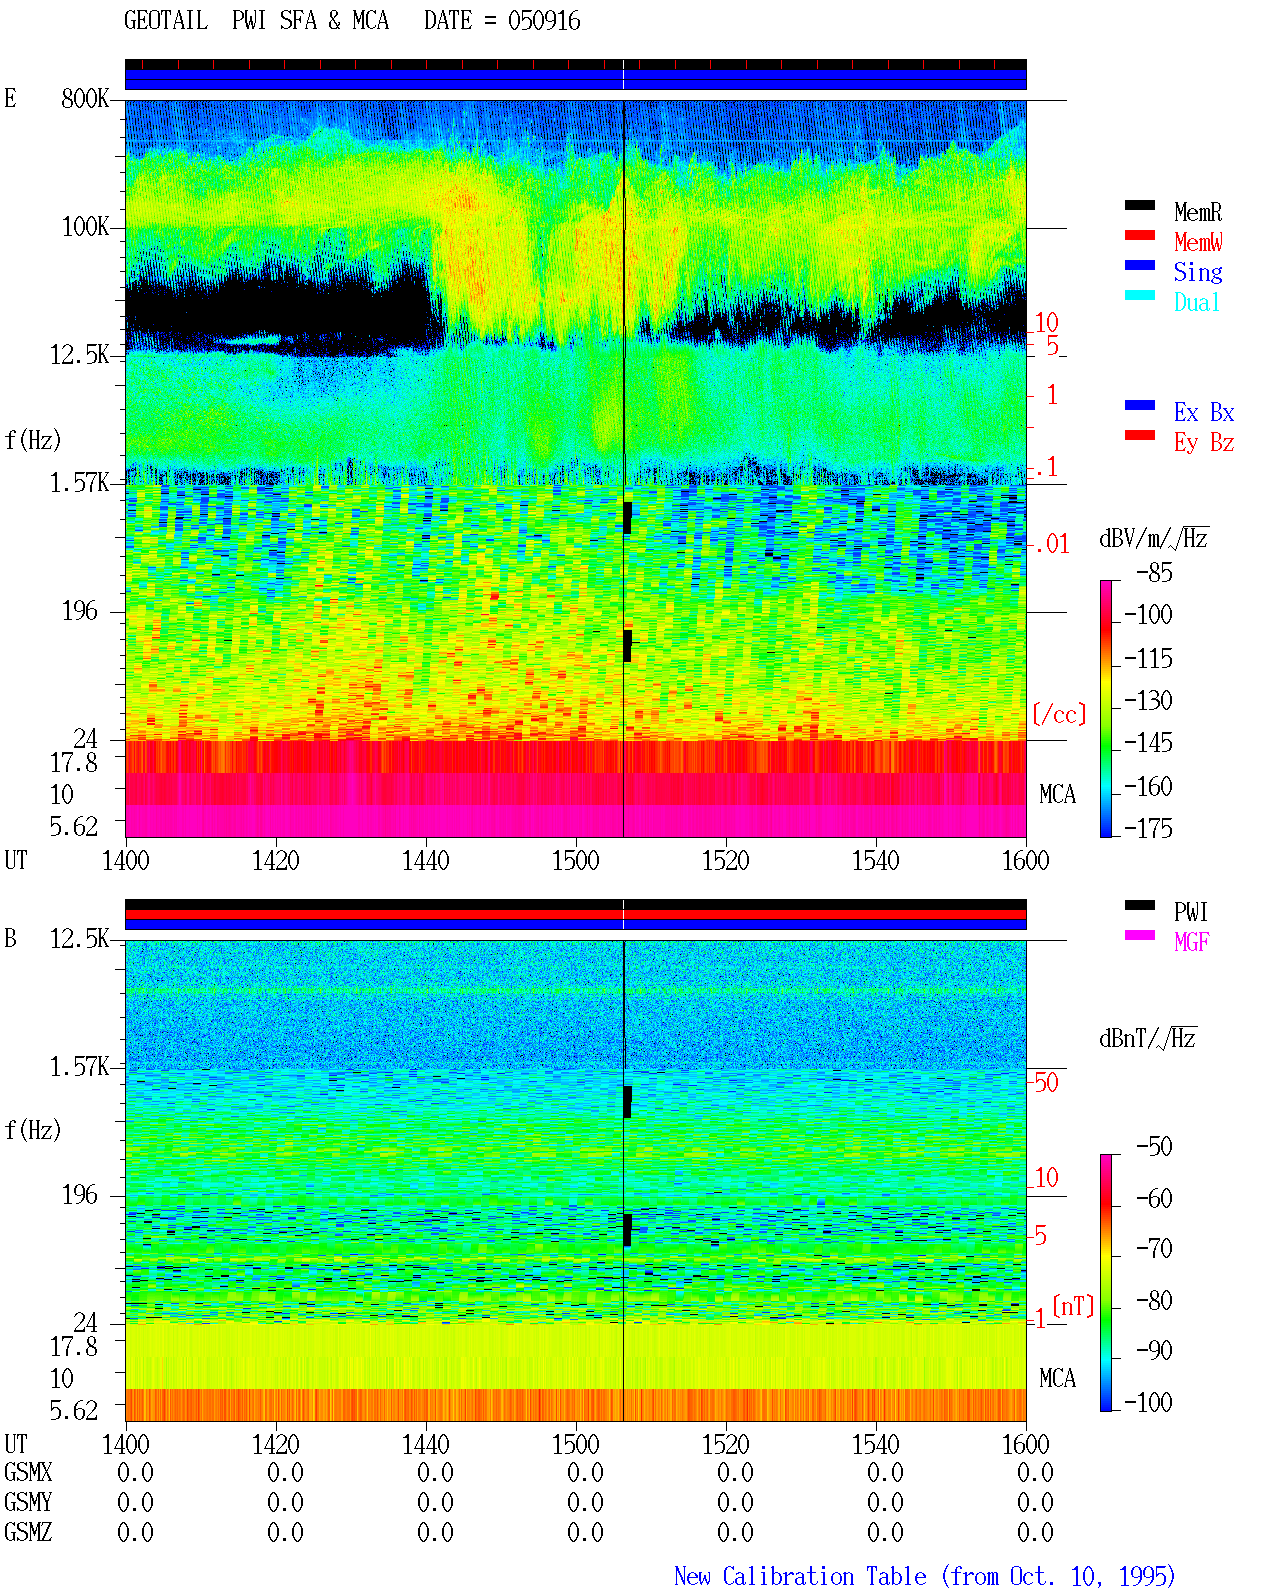
Task: Click the '100K' frequency axis label
Action: click(85, 226)
